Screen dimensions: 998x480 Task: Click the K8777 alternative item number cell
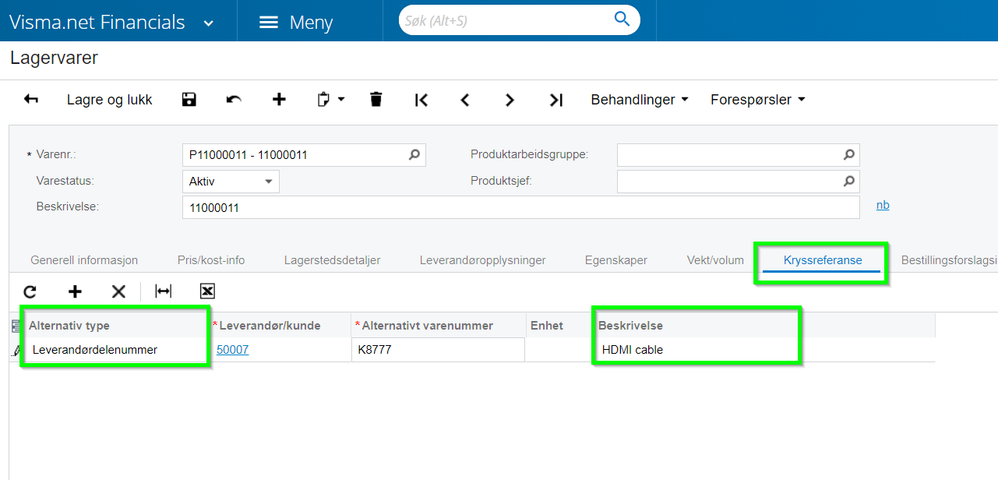pos(438,349)
